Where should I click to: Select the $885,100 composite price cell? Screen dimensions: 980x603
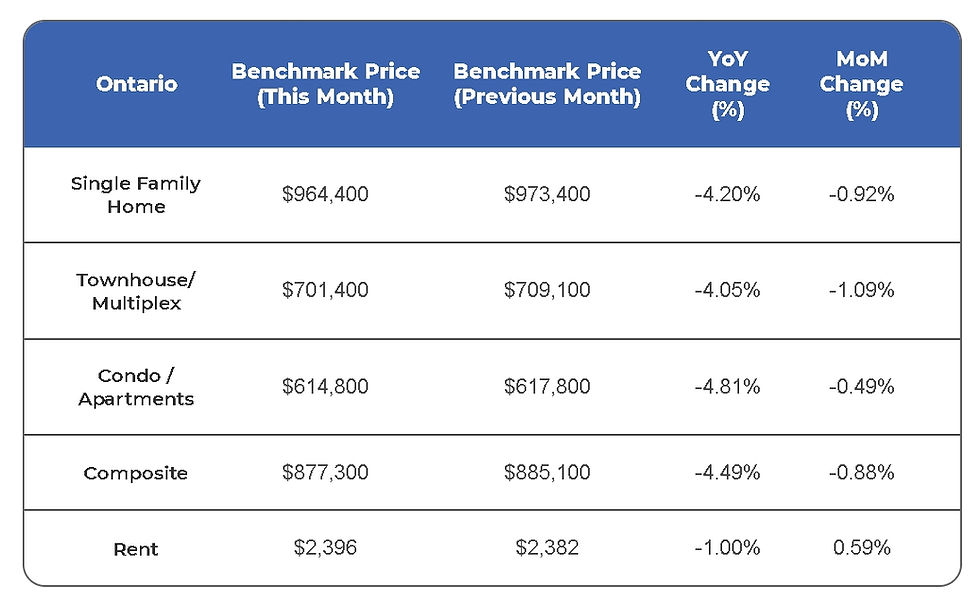coord(547,473)
